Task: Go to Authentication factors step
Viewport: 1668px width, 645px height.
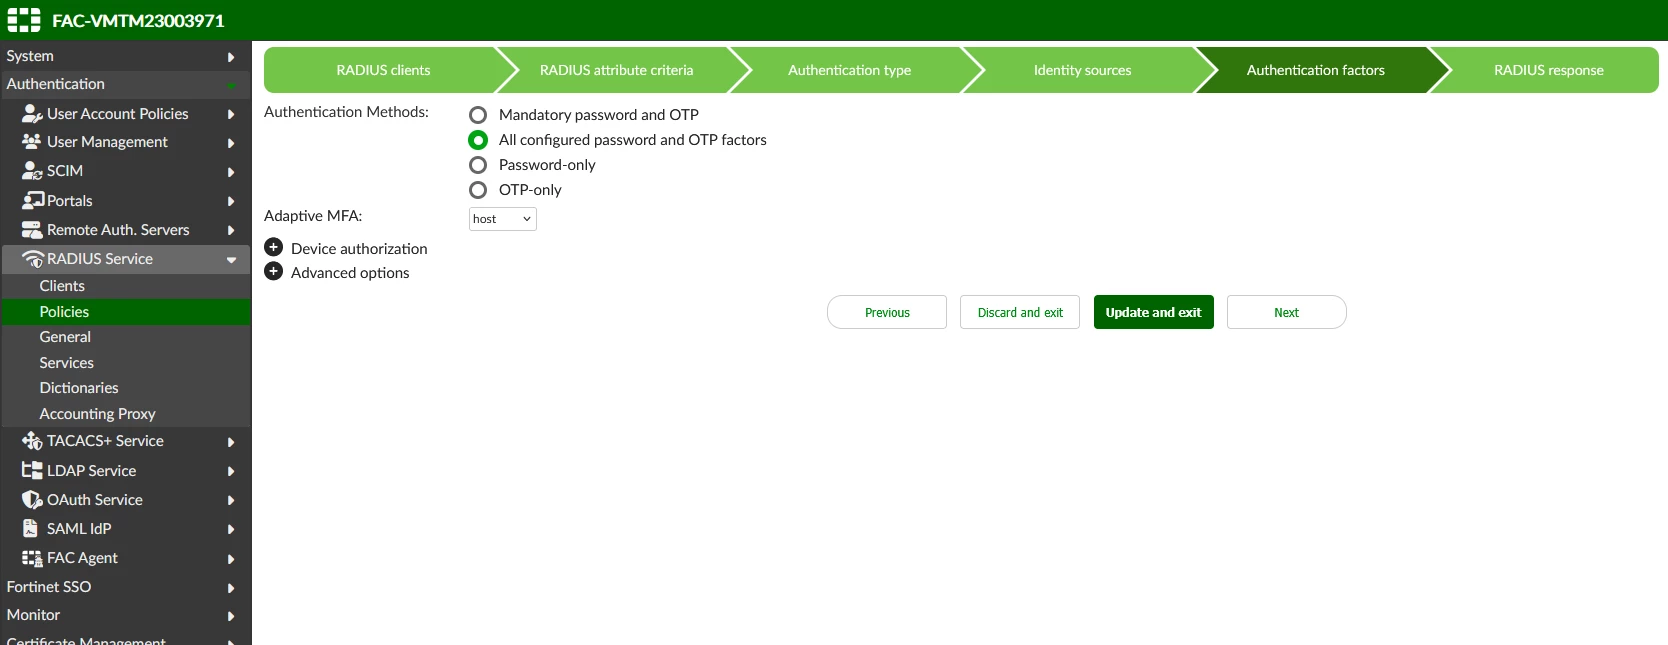Action: coord(1315,70)
